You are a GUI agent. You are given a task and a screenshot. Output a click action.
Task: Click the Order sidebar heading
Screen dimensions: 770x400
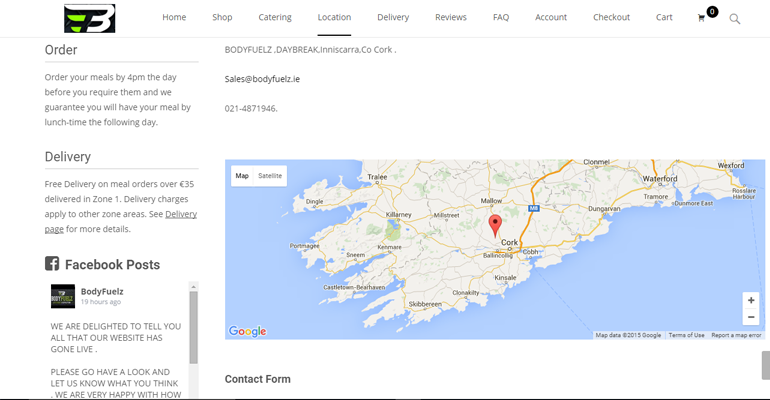click(x=61, y=50)
